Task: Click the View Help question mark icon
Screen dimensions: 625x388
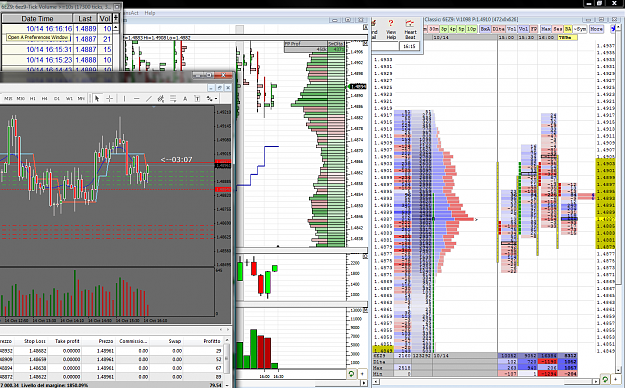Action: pyautogui.click(x=391, y=24)
